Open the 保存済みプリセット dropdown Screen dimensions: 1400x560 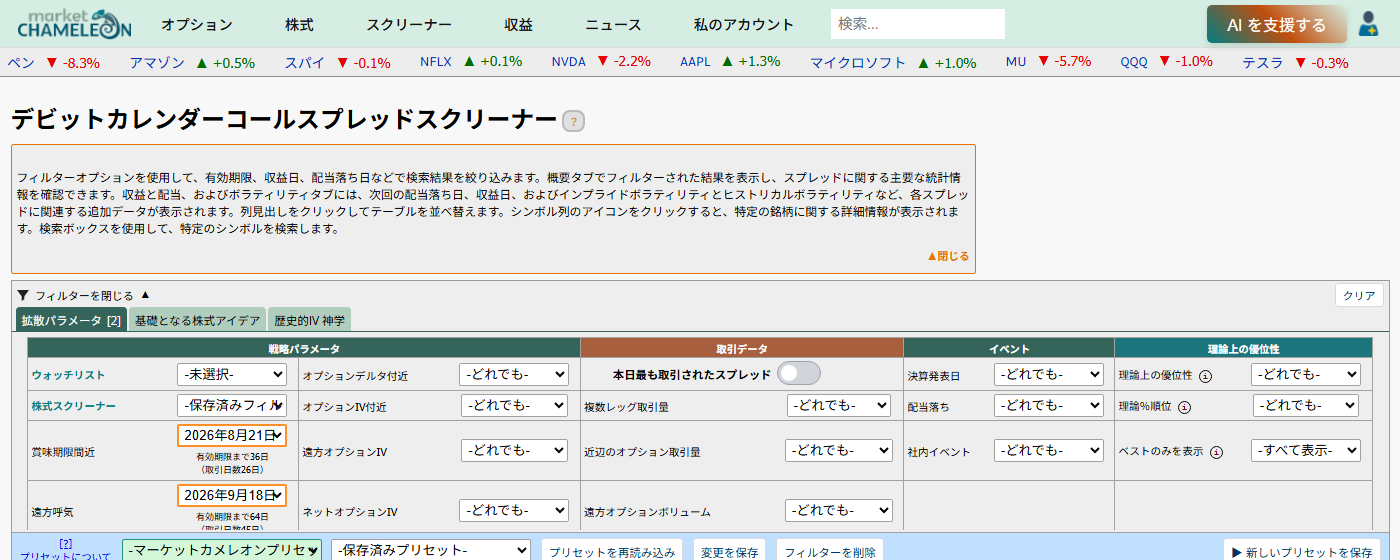click(431, 550)
